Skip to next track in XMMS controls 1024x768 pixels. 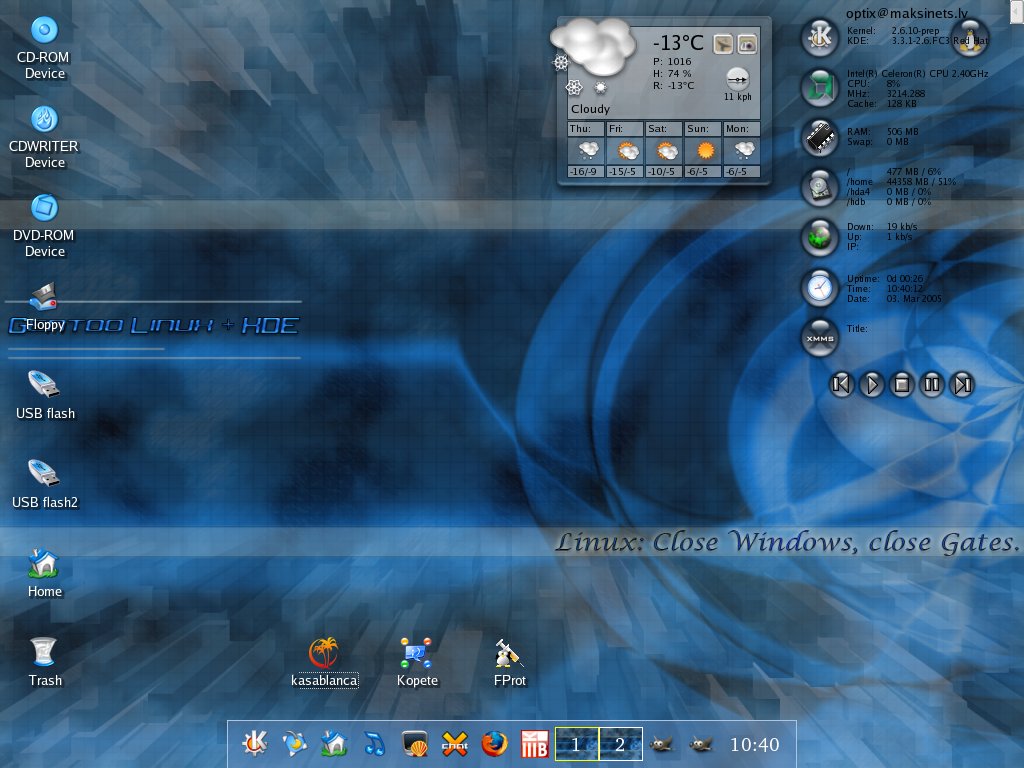(963, 384)
